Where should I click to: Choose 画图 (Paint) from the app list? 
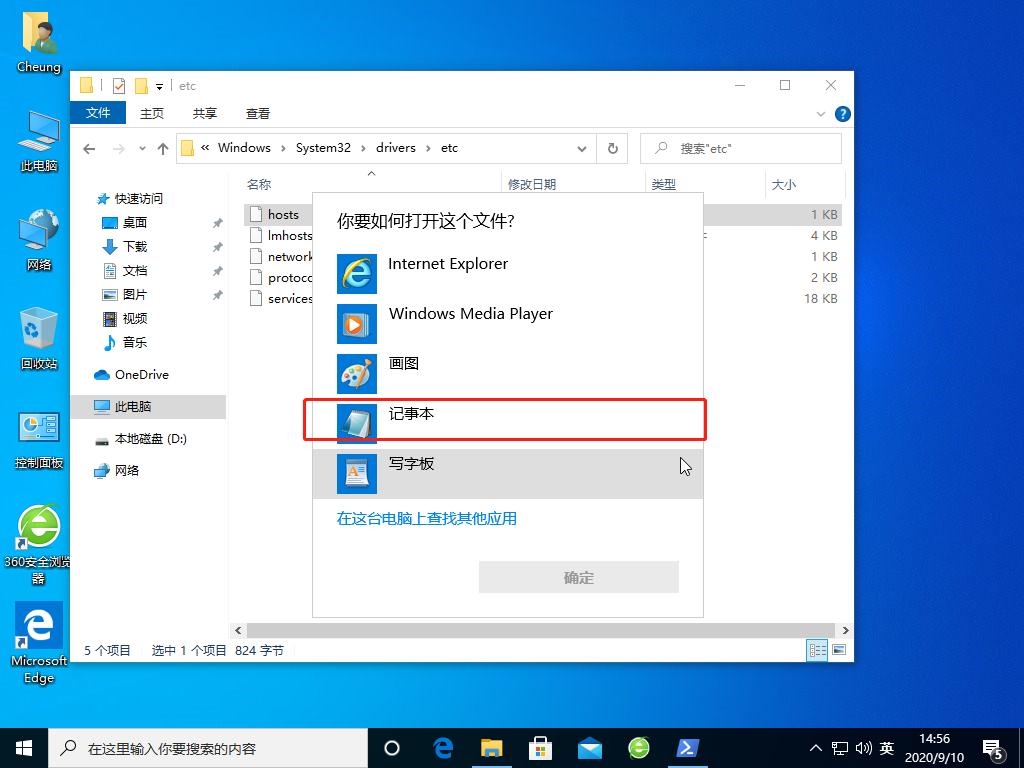[403, 363]
